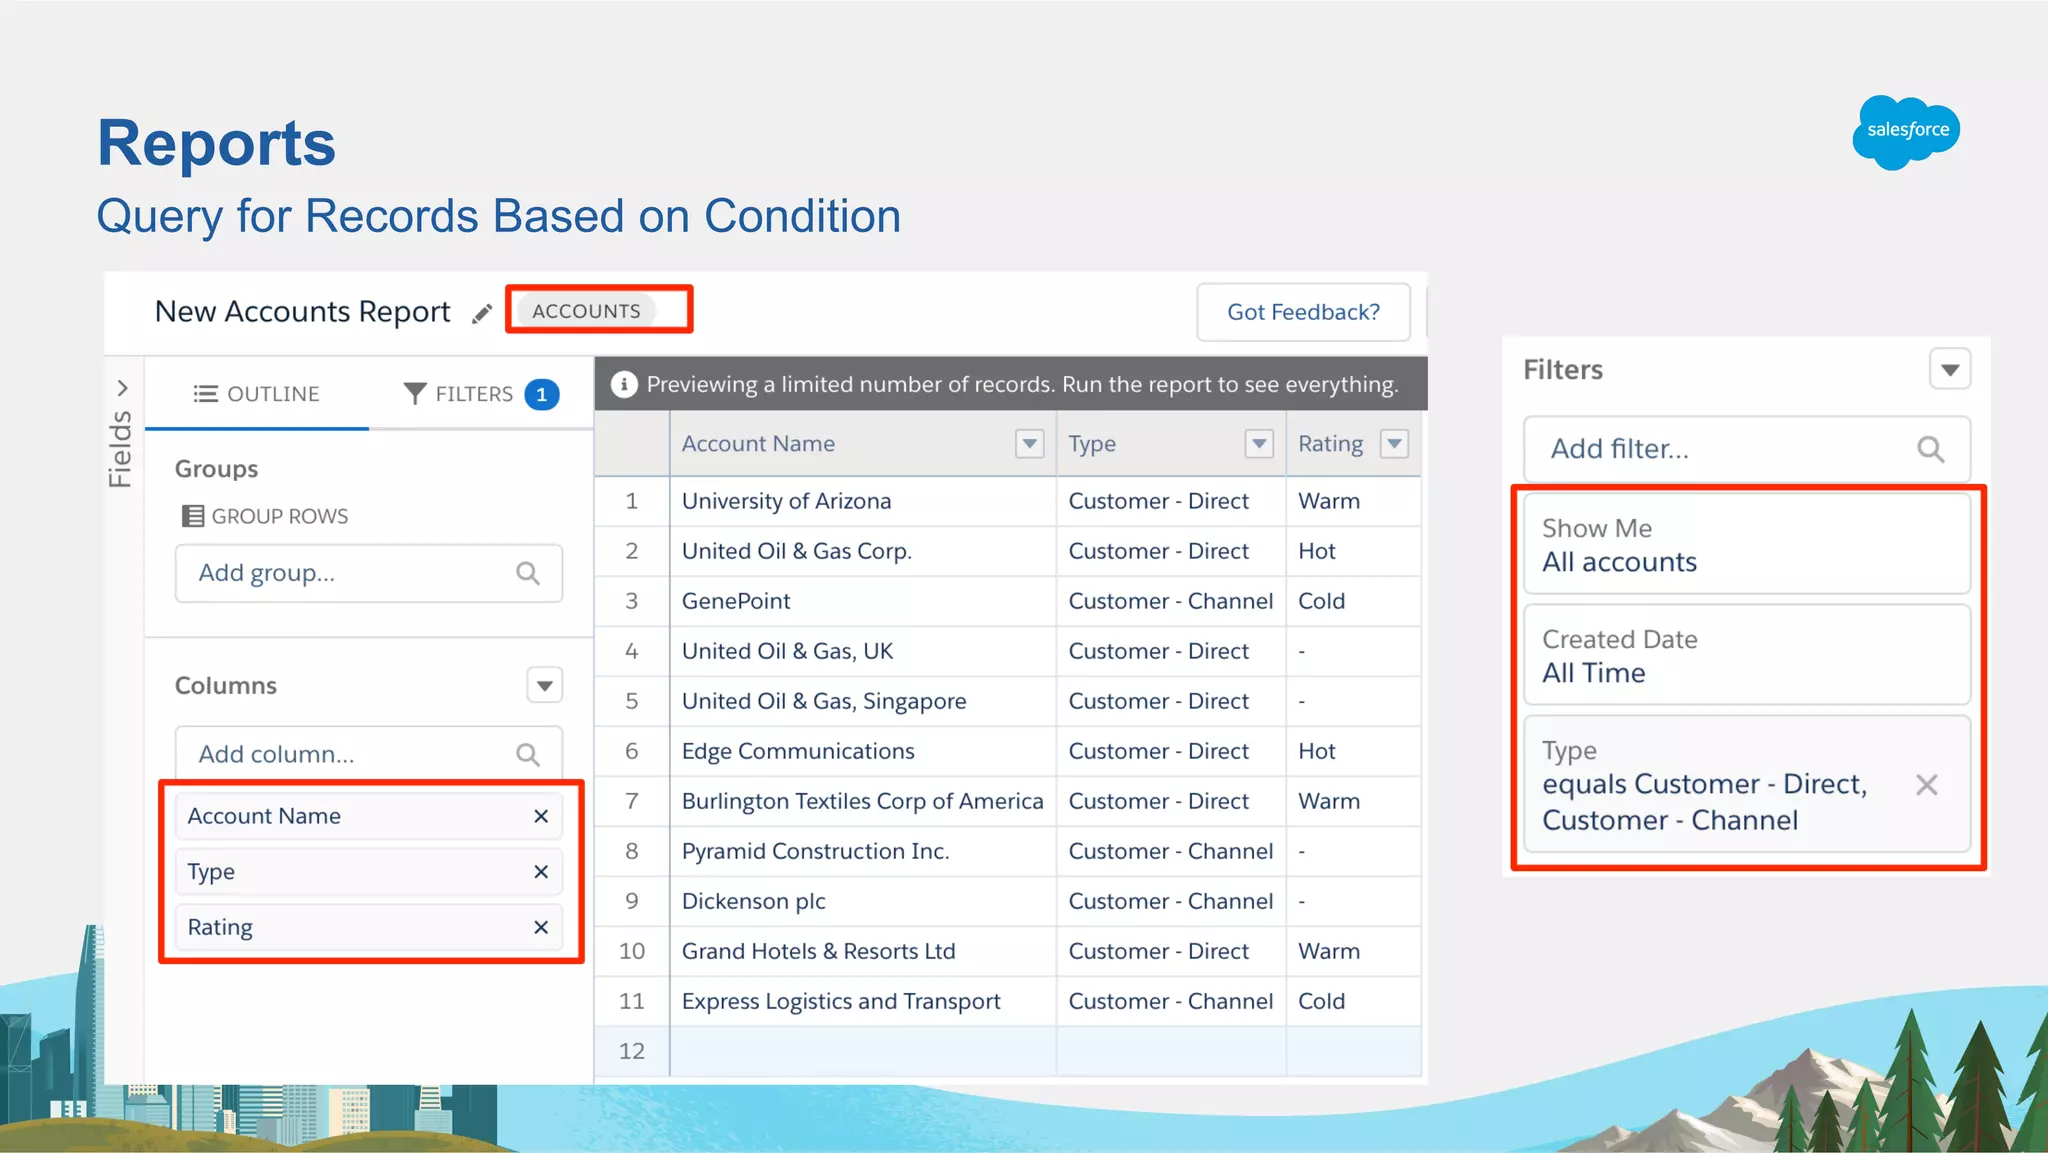Viewport: 2048px width, 1153px height.
Task: Remove the Type column
Action: click(541, 872)
